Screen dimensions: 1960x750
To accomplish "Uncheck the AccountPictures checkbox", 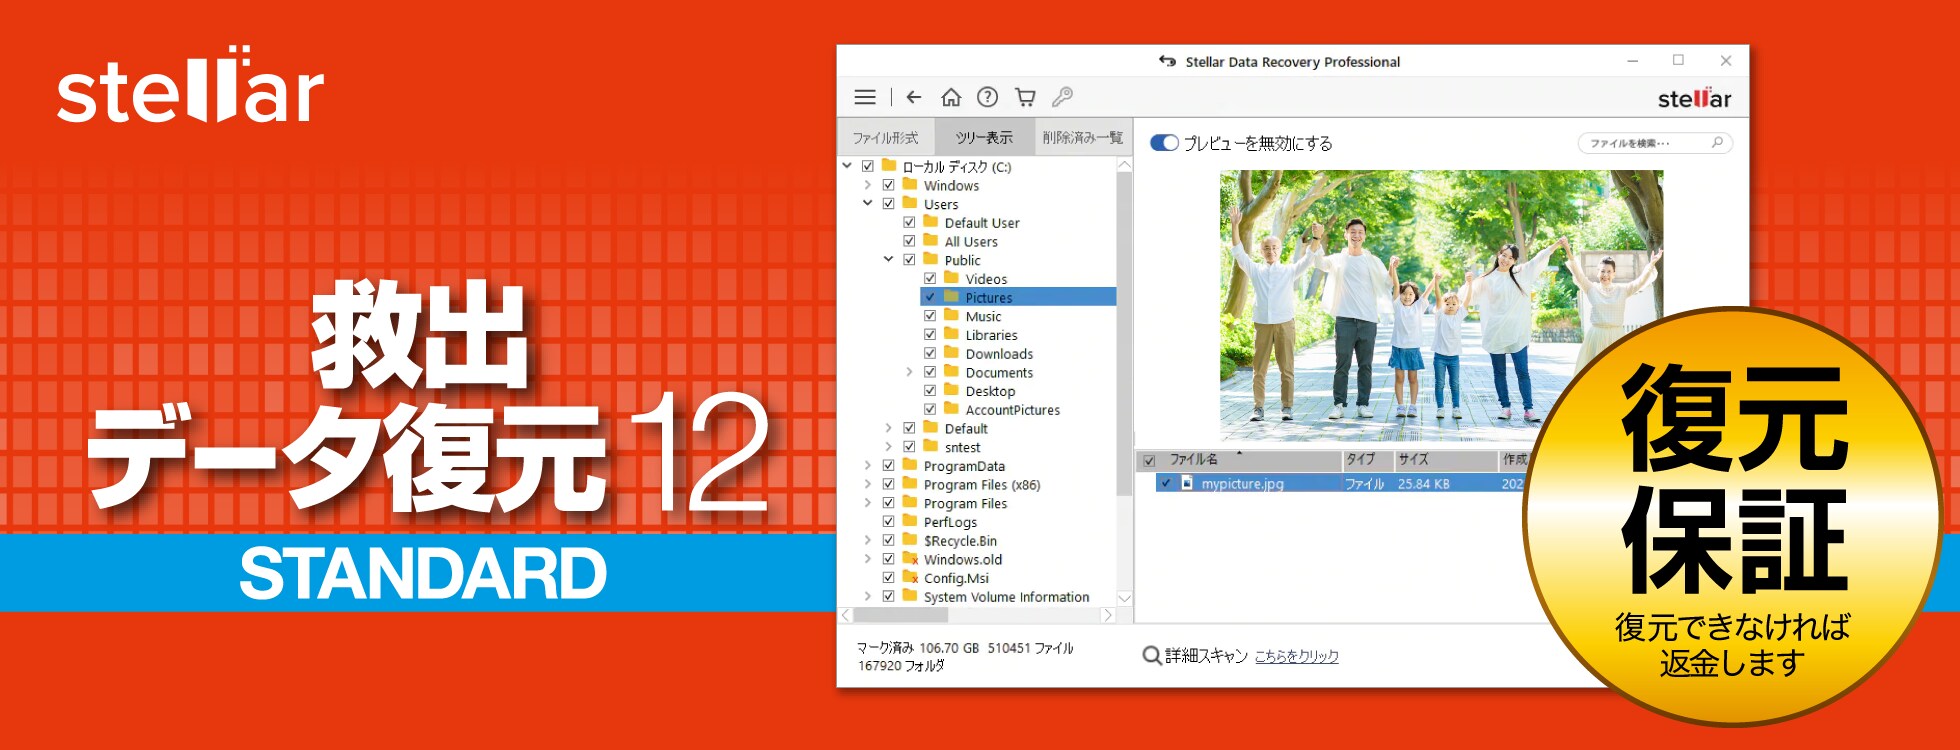I will (930, 410).
